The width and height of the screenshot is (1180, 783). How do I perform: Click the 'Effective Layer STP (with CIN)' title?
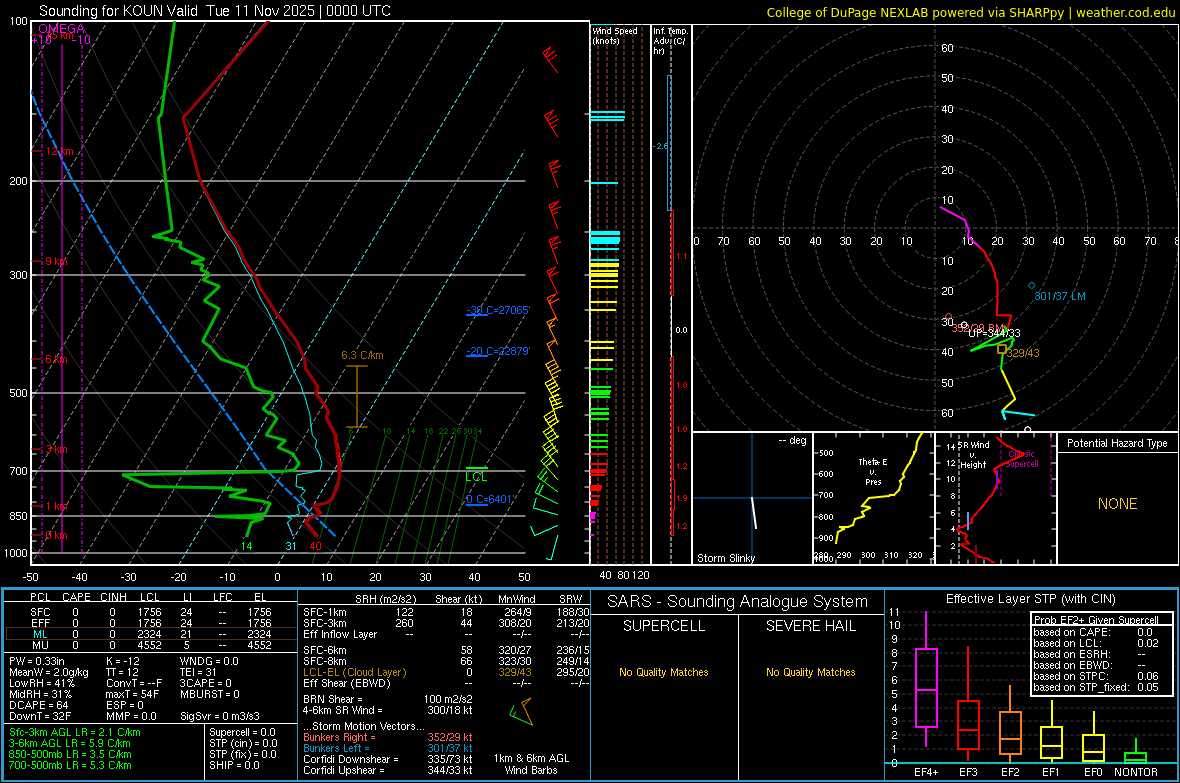click(1030, 599)
